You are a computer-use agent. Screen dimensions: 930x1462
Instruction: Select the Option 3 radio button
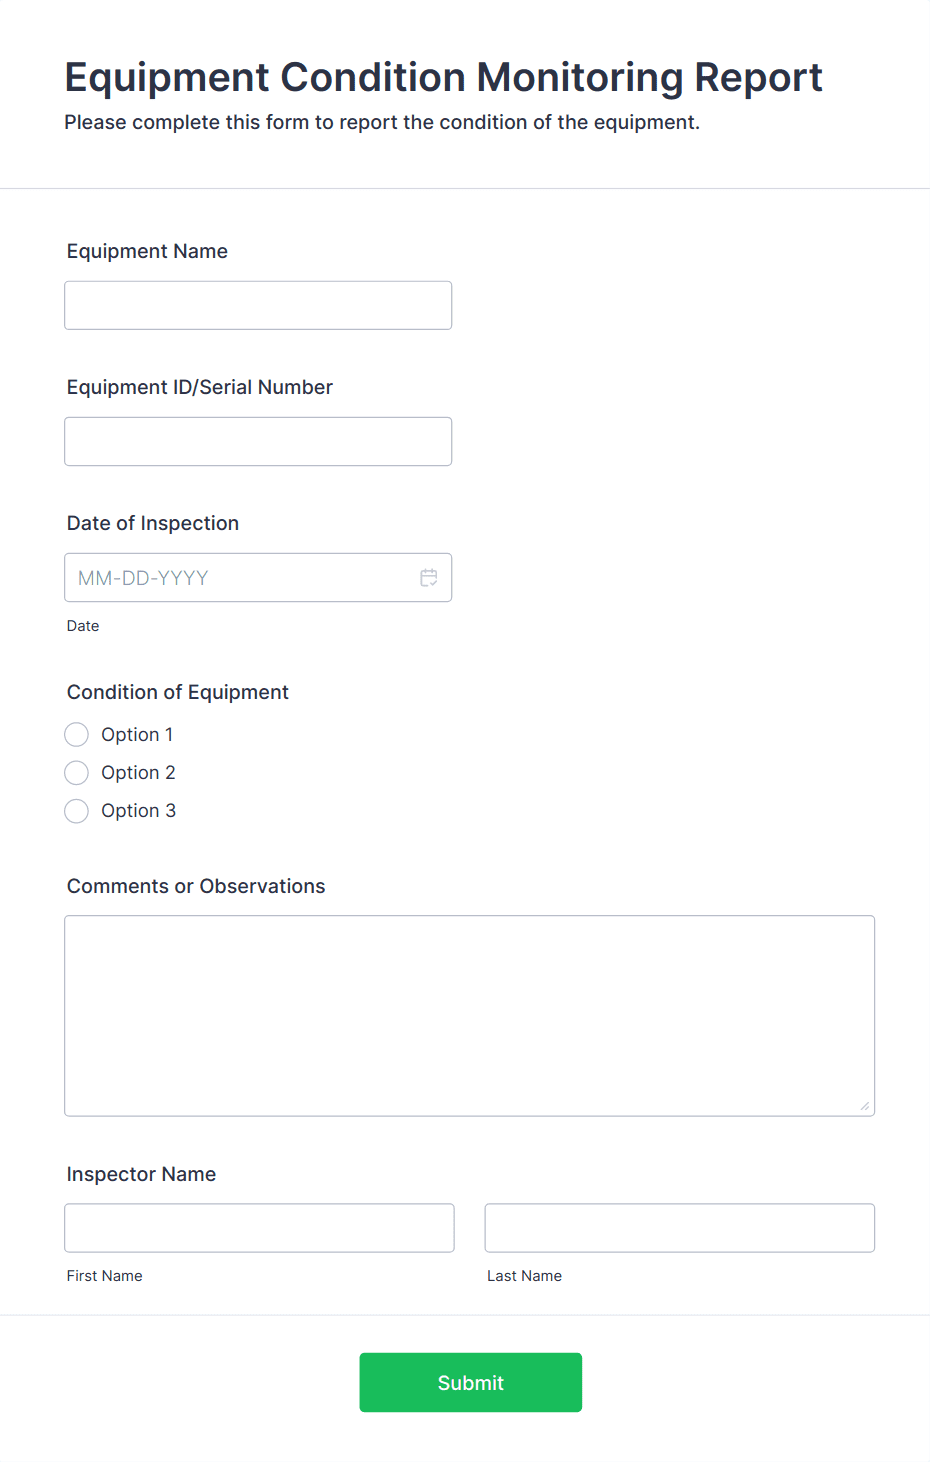76,811
